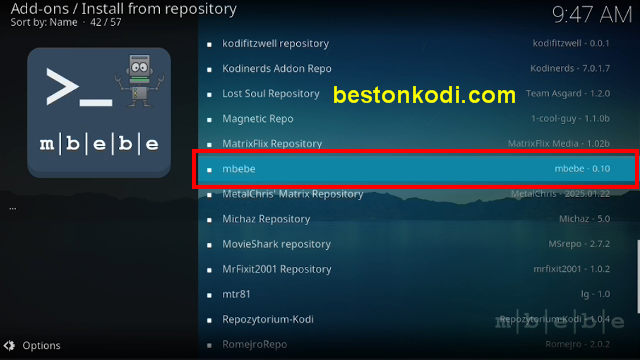Viewport: 640px width, 360px height.
Task: Select Michaz Repository
Action: tap(416, 219)
